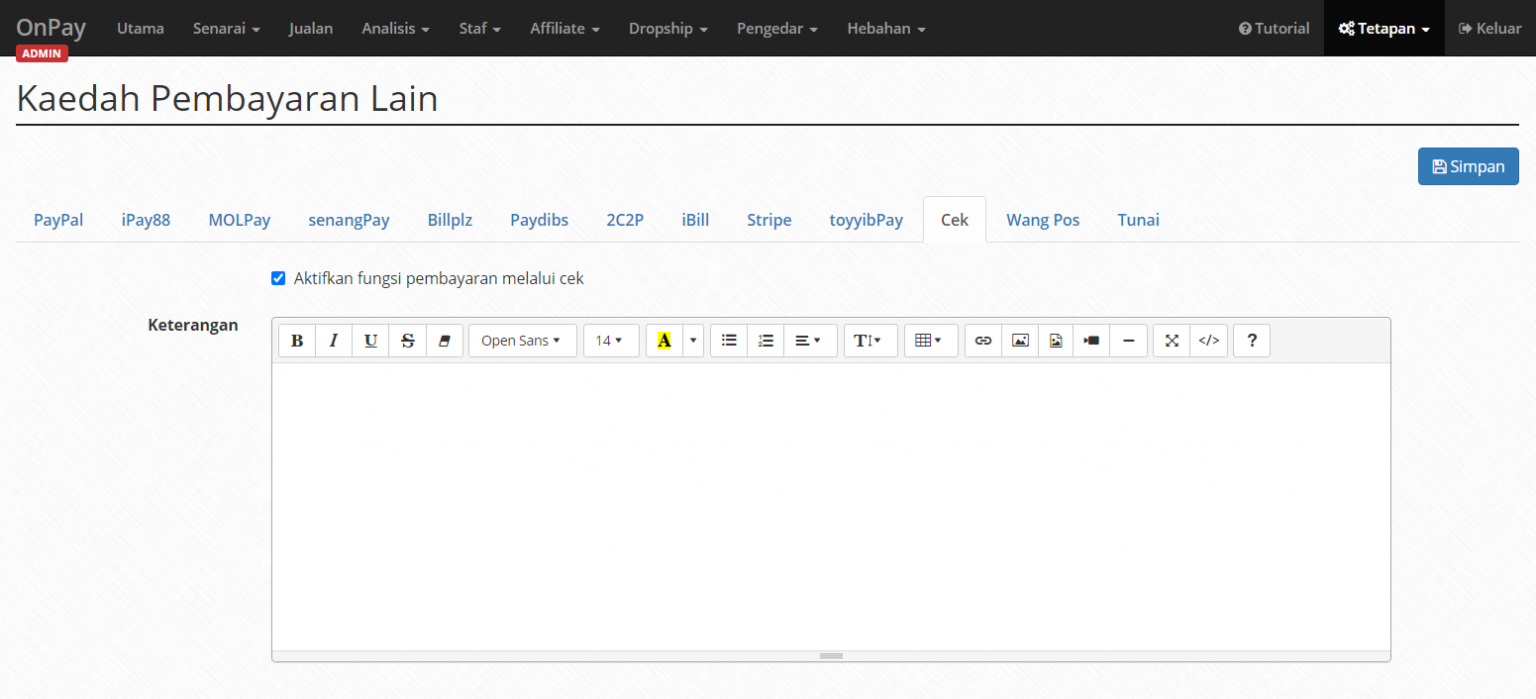The width and height of the screenshot is (1536, 699).
Task: Toggle fullscreen editor mode
Action: tap(1172, 341)
